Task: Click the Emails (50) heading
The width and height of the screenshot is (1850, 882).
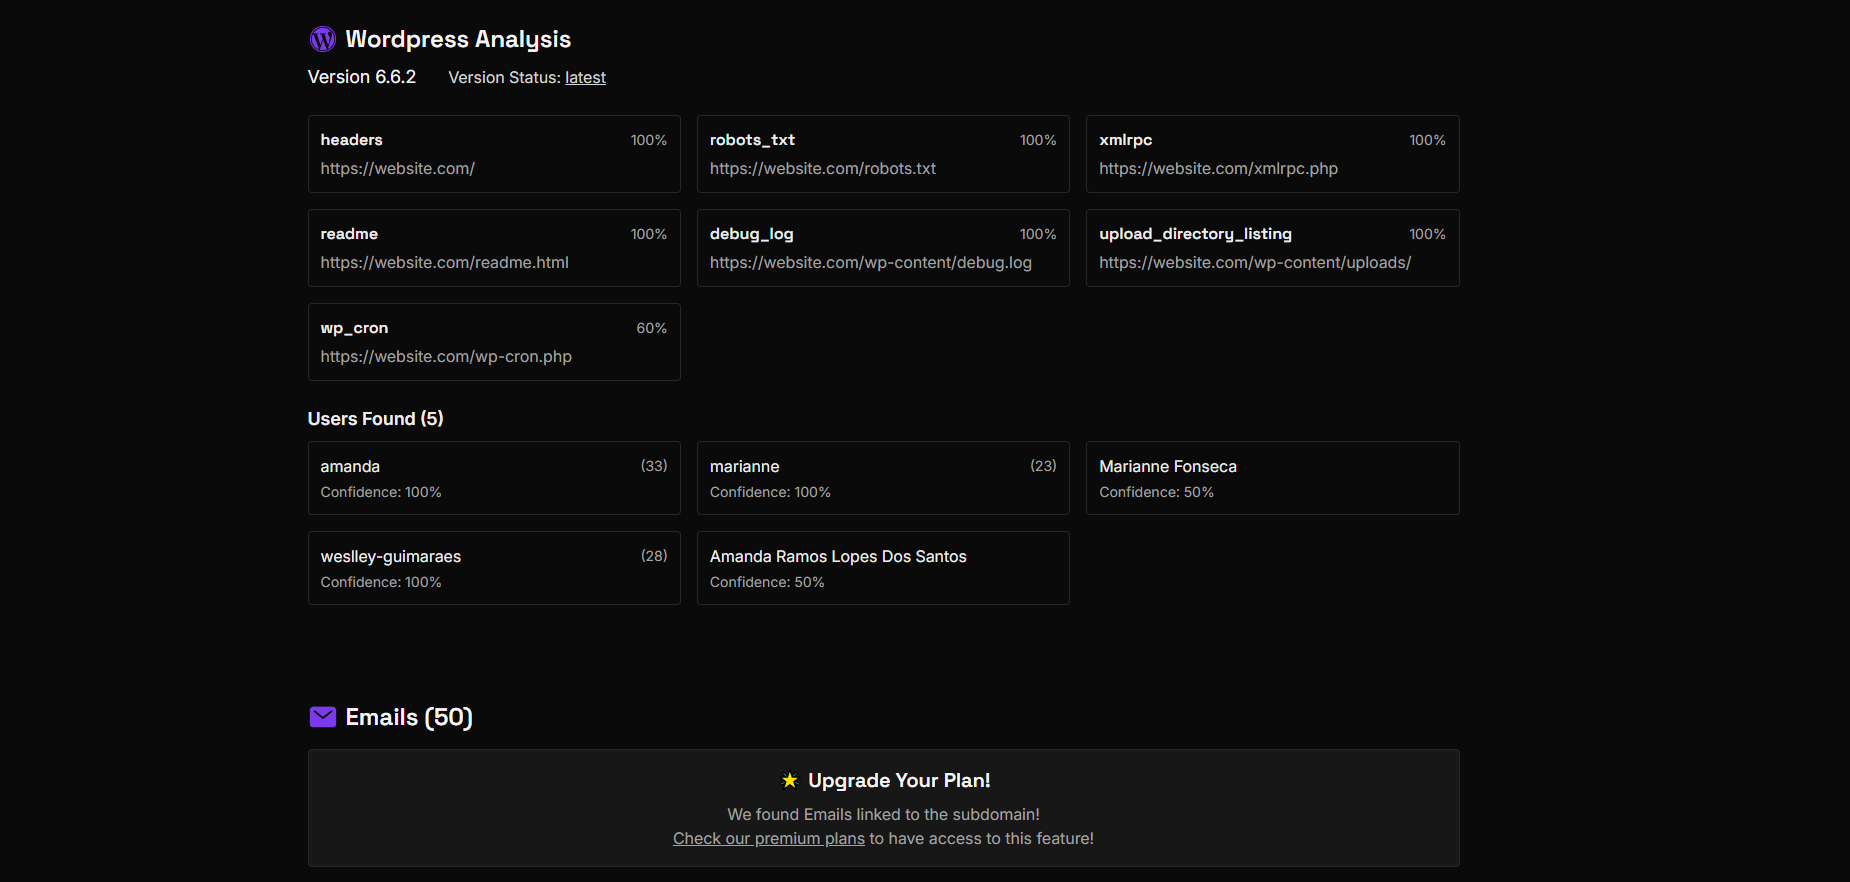Action: (x=409, y=717)
